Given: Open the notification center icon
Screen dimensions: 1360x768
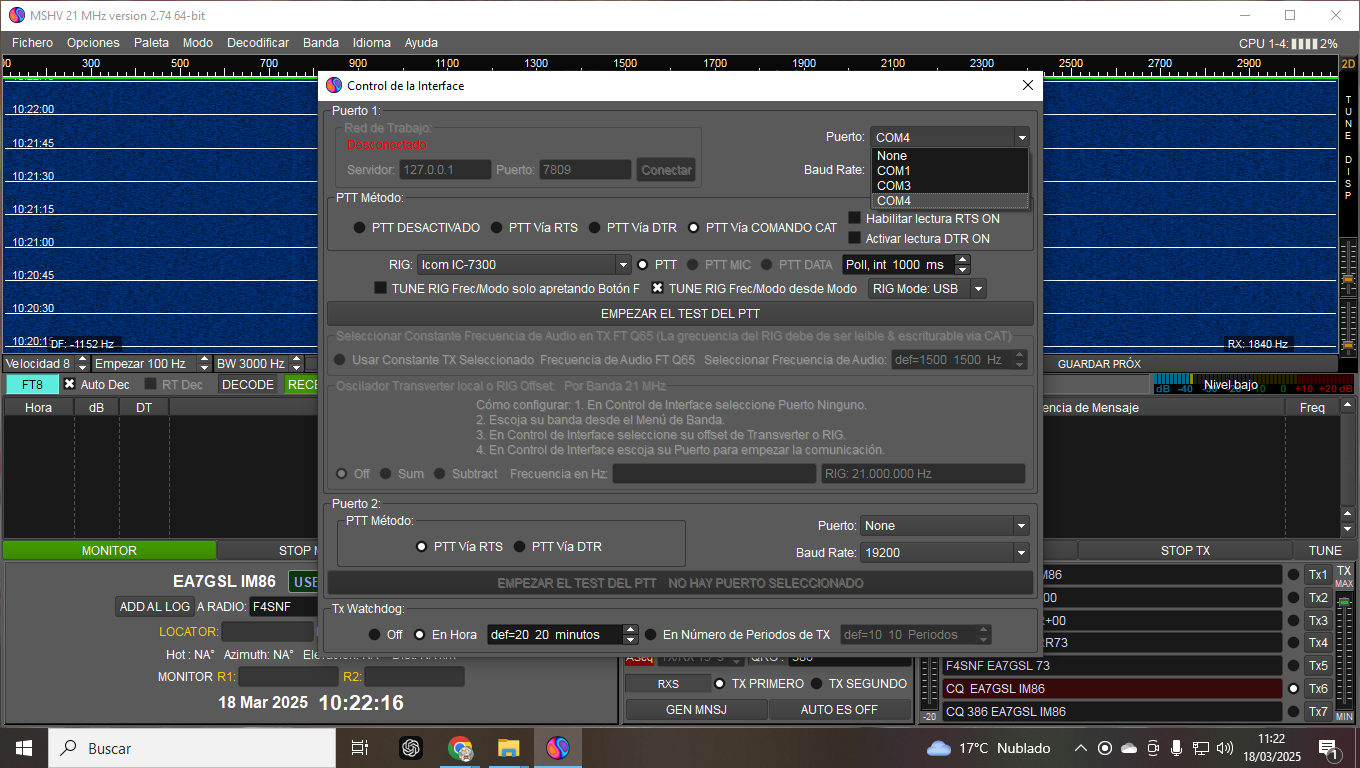Looking at the screenshot, I should coord(1328,748).
